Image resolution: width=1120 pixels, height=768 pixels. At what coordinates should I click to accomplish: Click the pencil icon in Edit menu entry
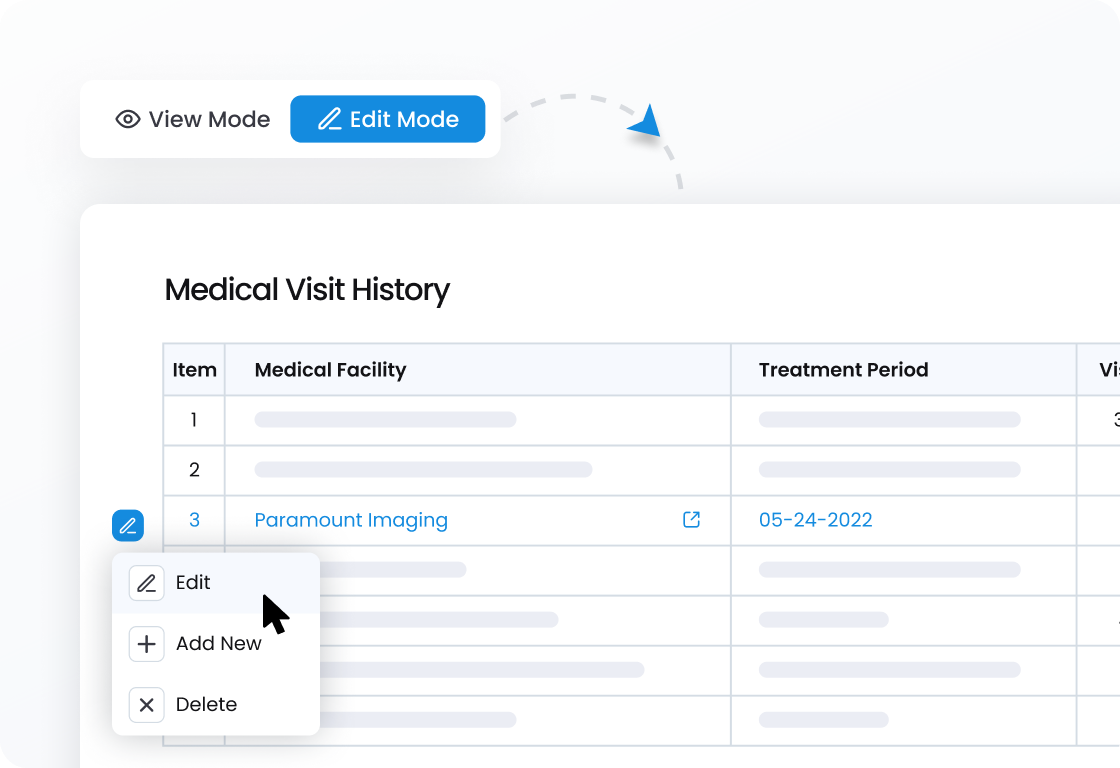146,583
